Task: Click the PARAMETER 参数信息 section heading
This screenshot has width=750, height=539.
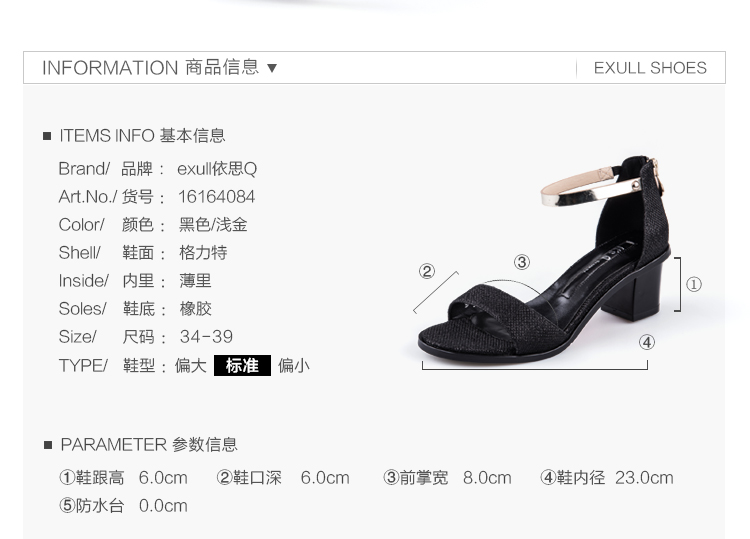Action: coord(149,445)
